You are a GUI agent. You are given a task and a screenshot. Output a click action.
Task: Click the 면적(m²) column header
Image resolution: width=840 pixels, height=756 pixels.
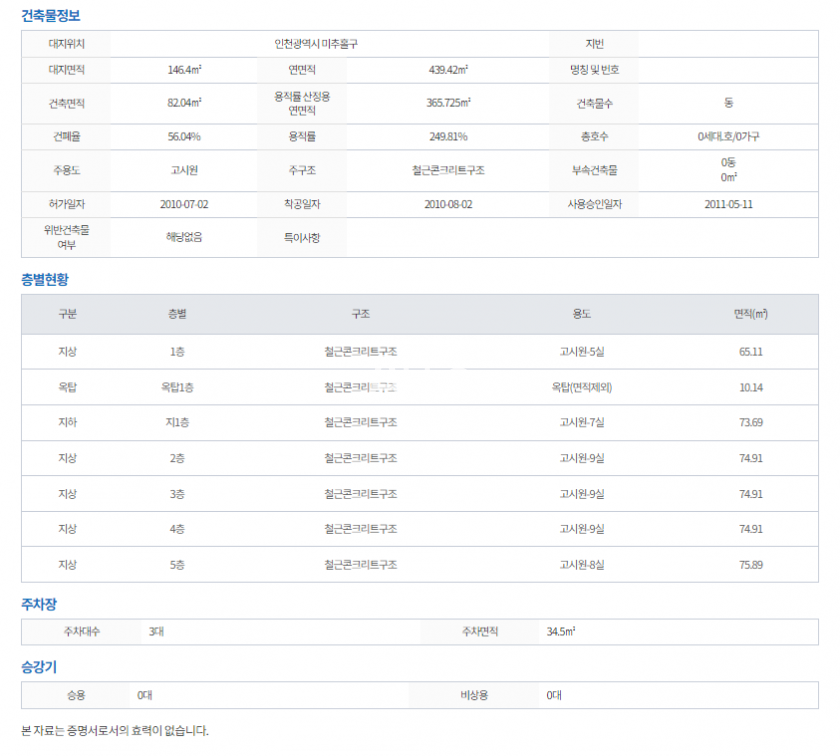(751, 314)
